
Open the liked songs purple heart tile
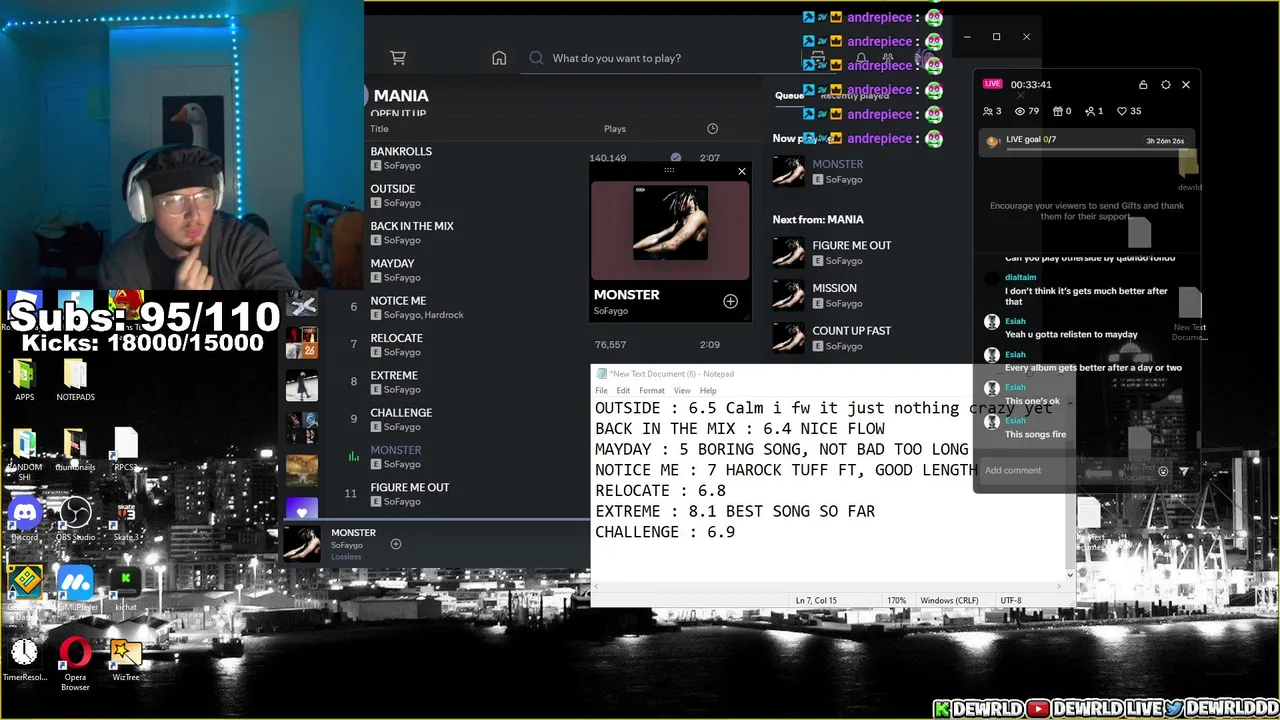(302, 509)
